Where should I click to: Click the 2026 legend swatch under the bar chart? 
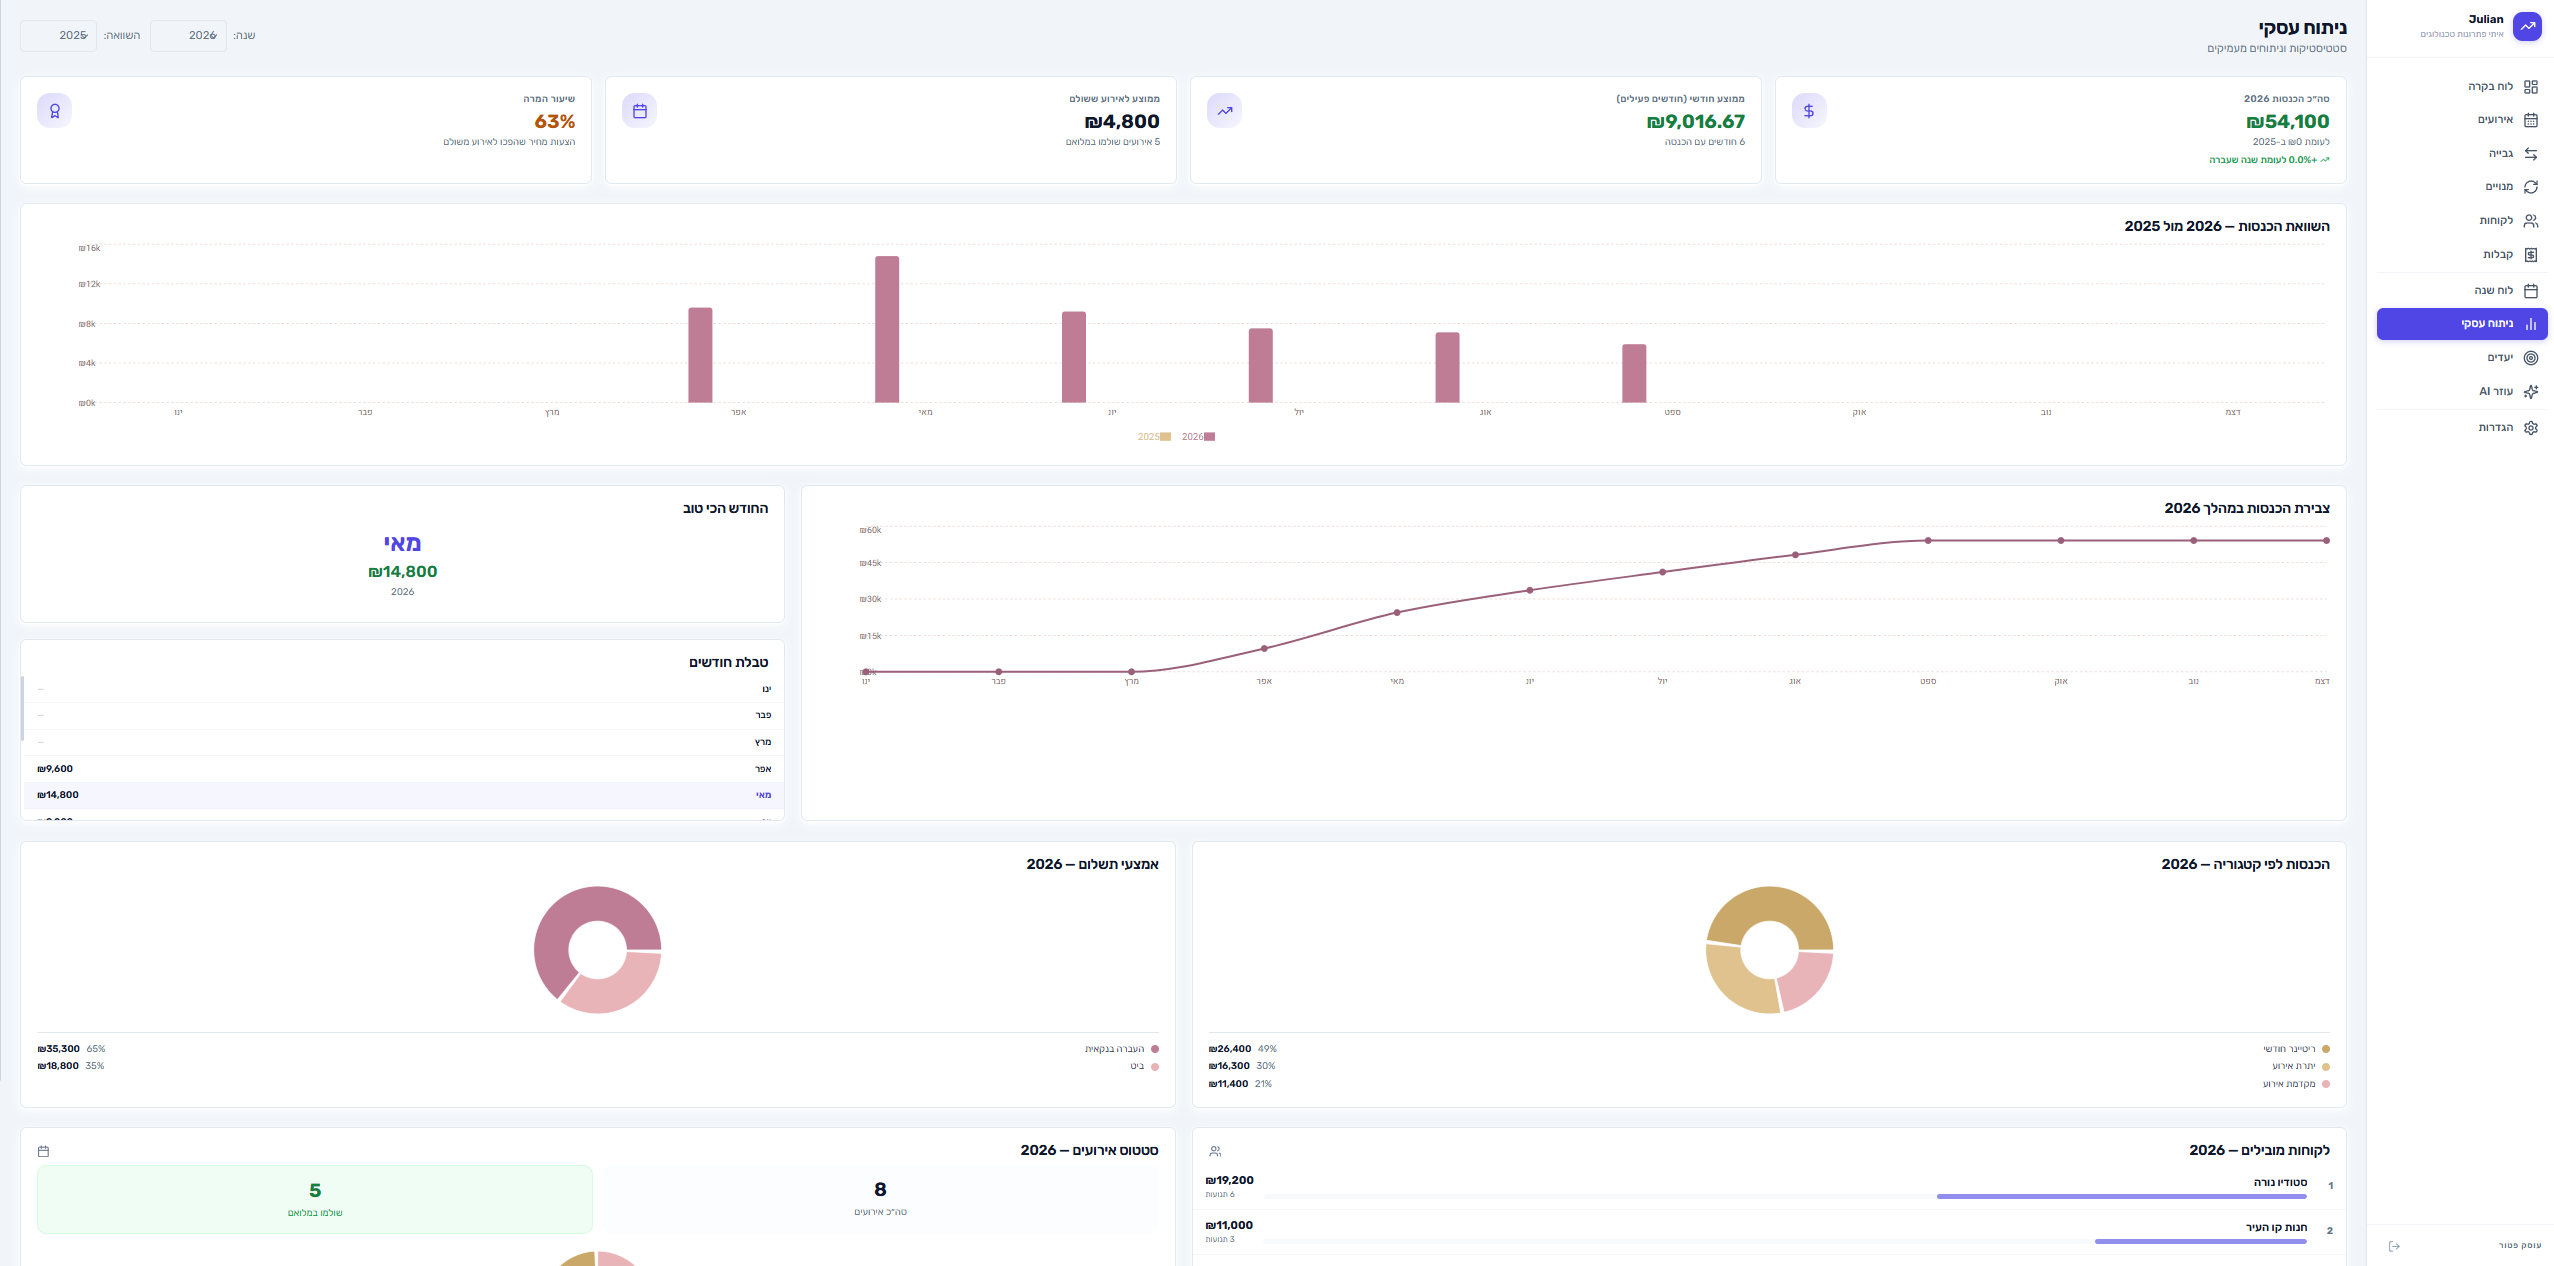point(1210,437)
